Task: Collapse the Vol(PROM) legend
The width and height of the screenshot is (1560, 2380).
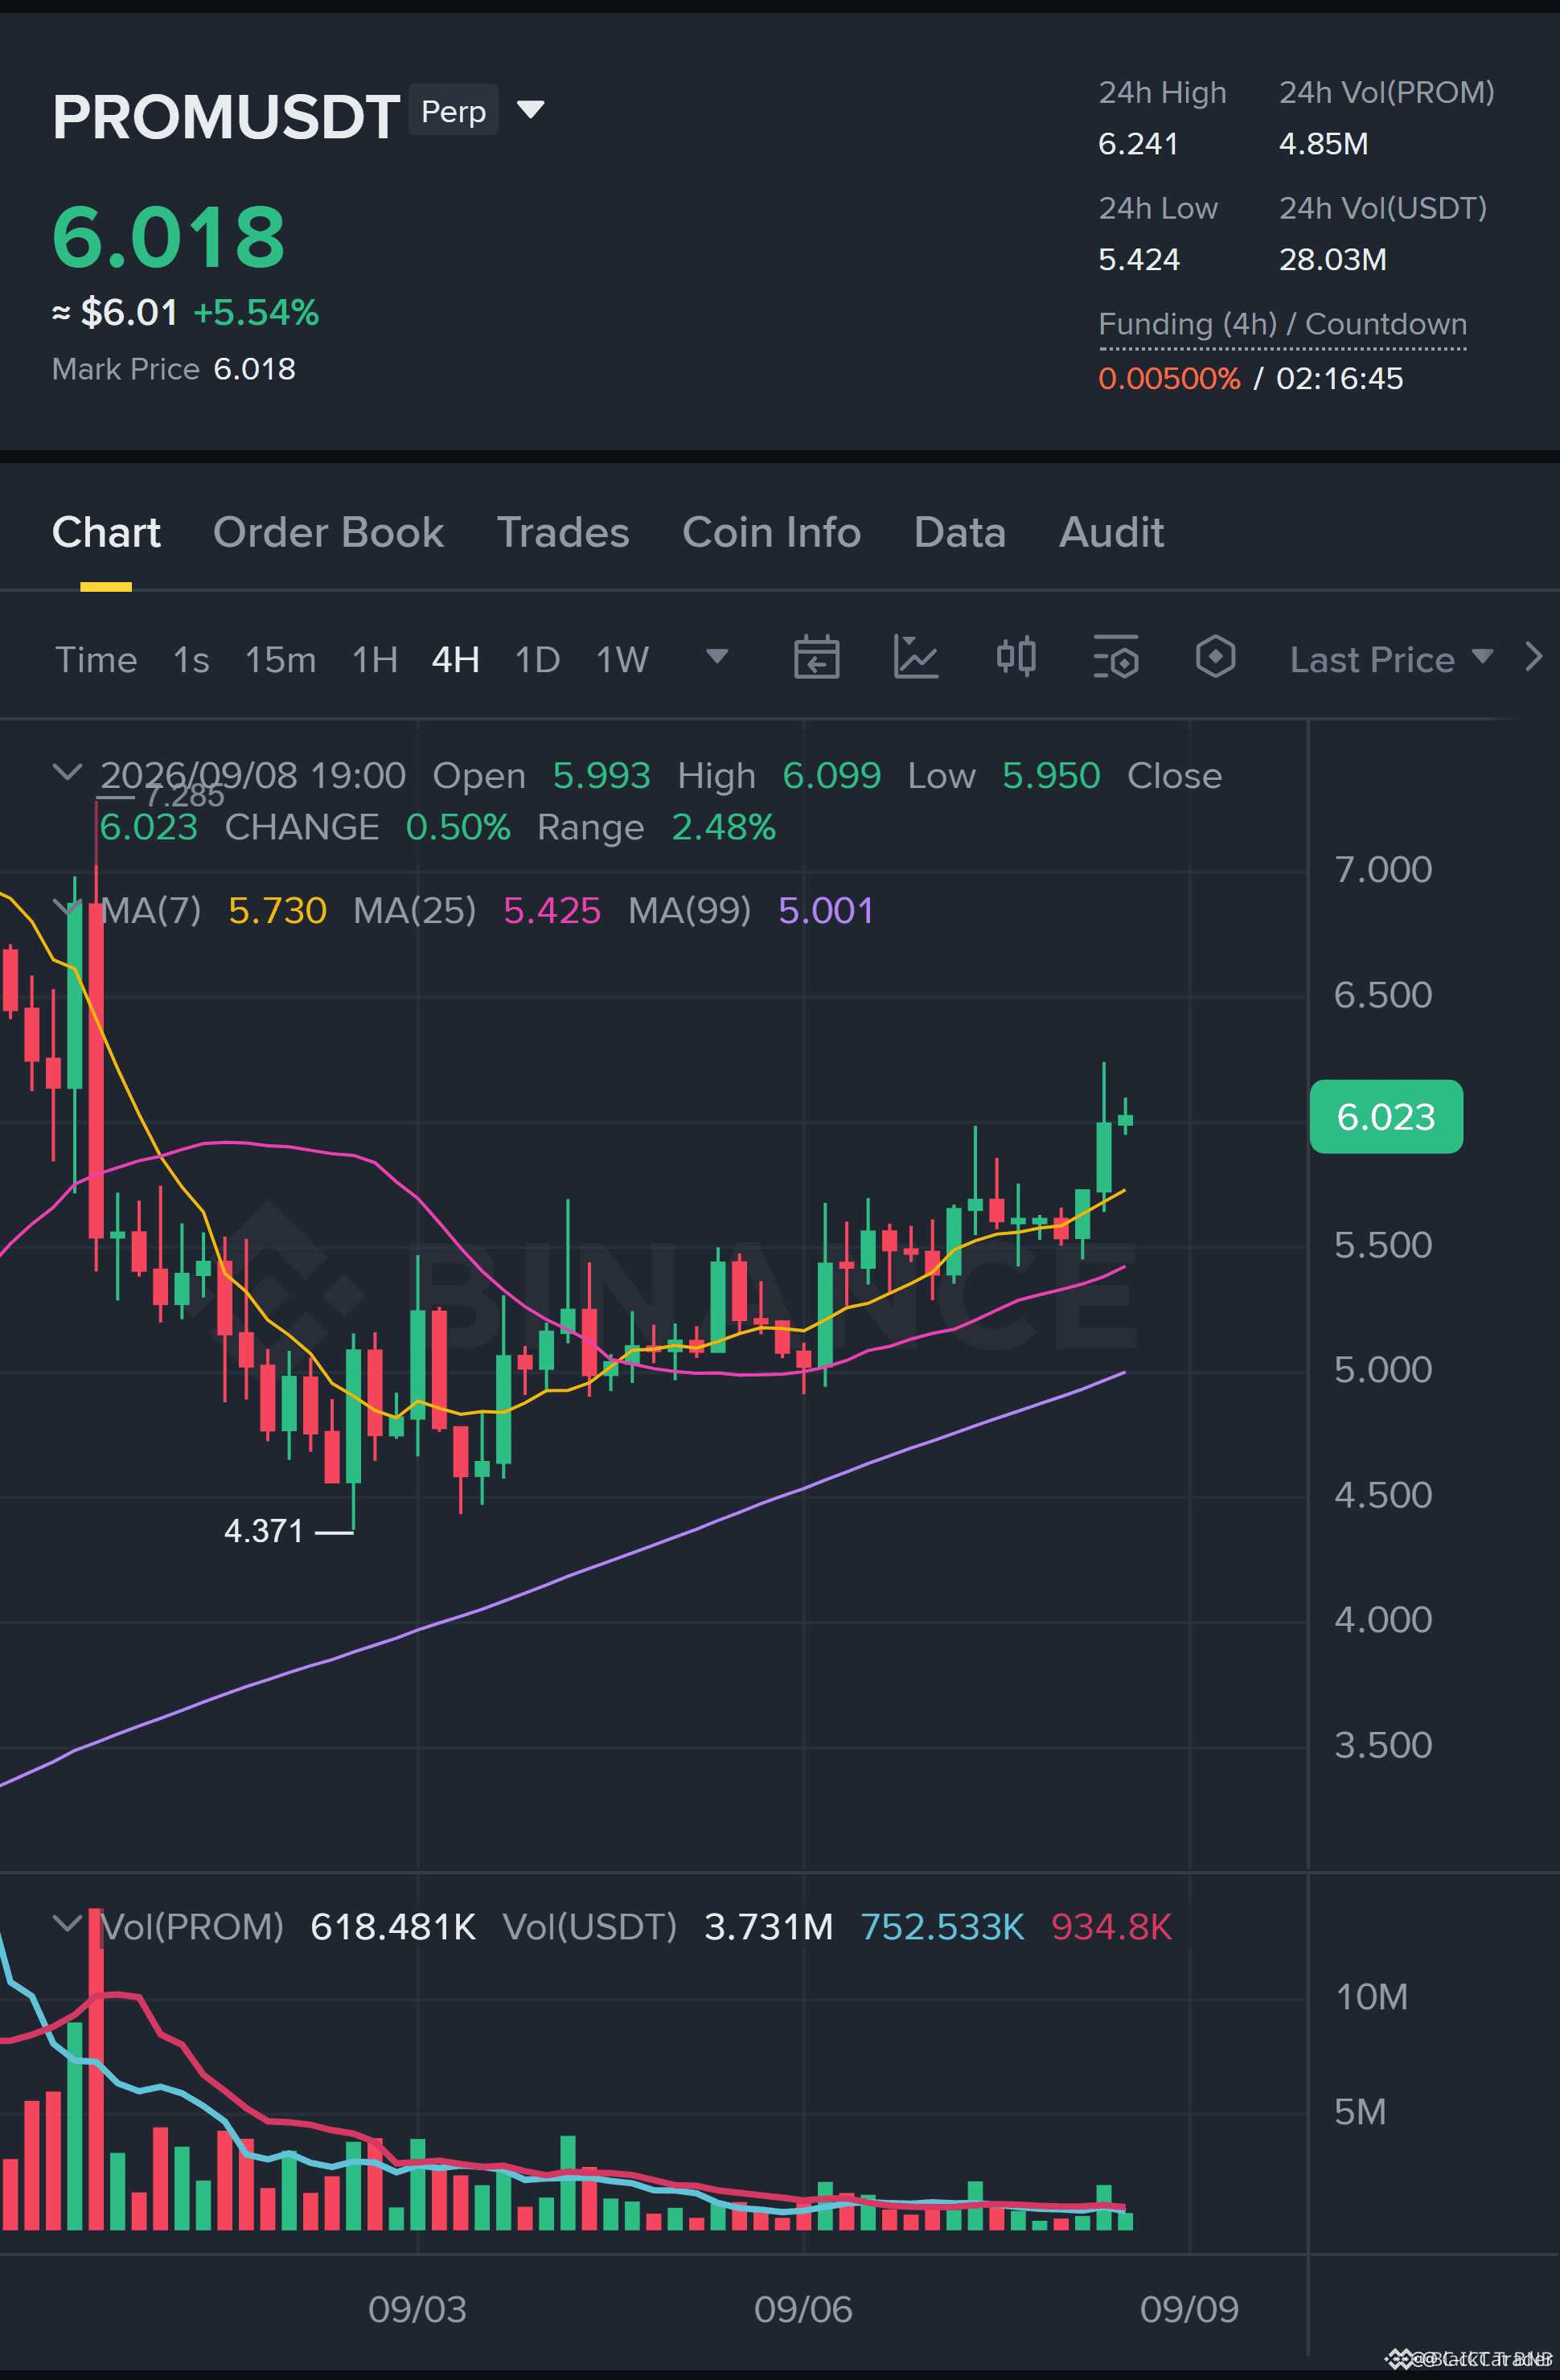Action: [67, 1924]
